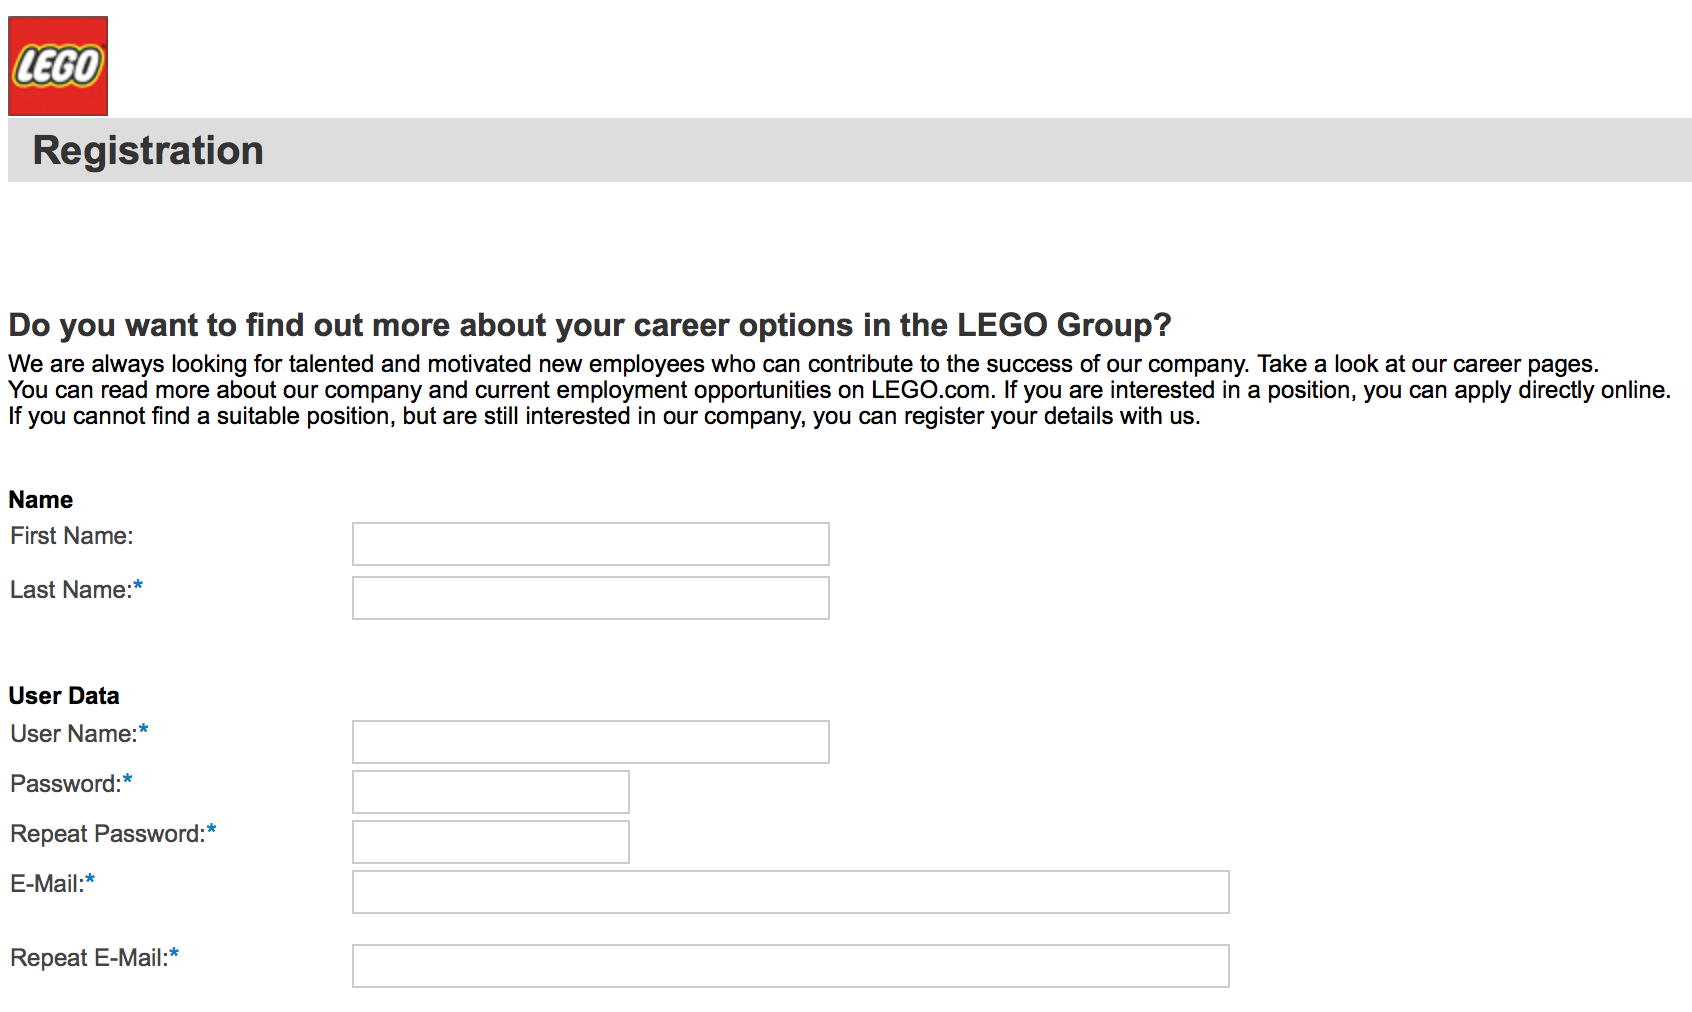Focus the Last Name text box
The image size is (1692, 1012).
(x=590, y=598)
